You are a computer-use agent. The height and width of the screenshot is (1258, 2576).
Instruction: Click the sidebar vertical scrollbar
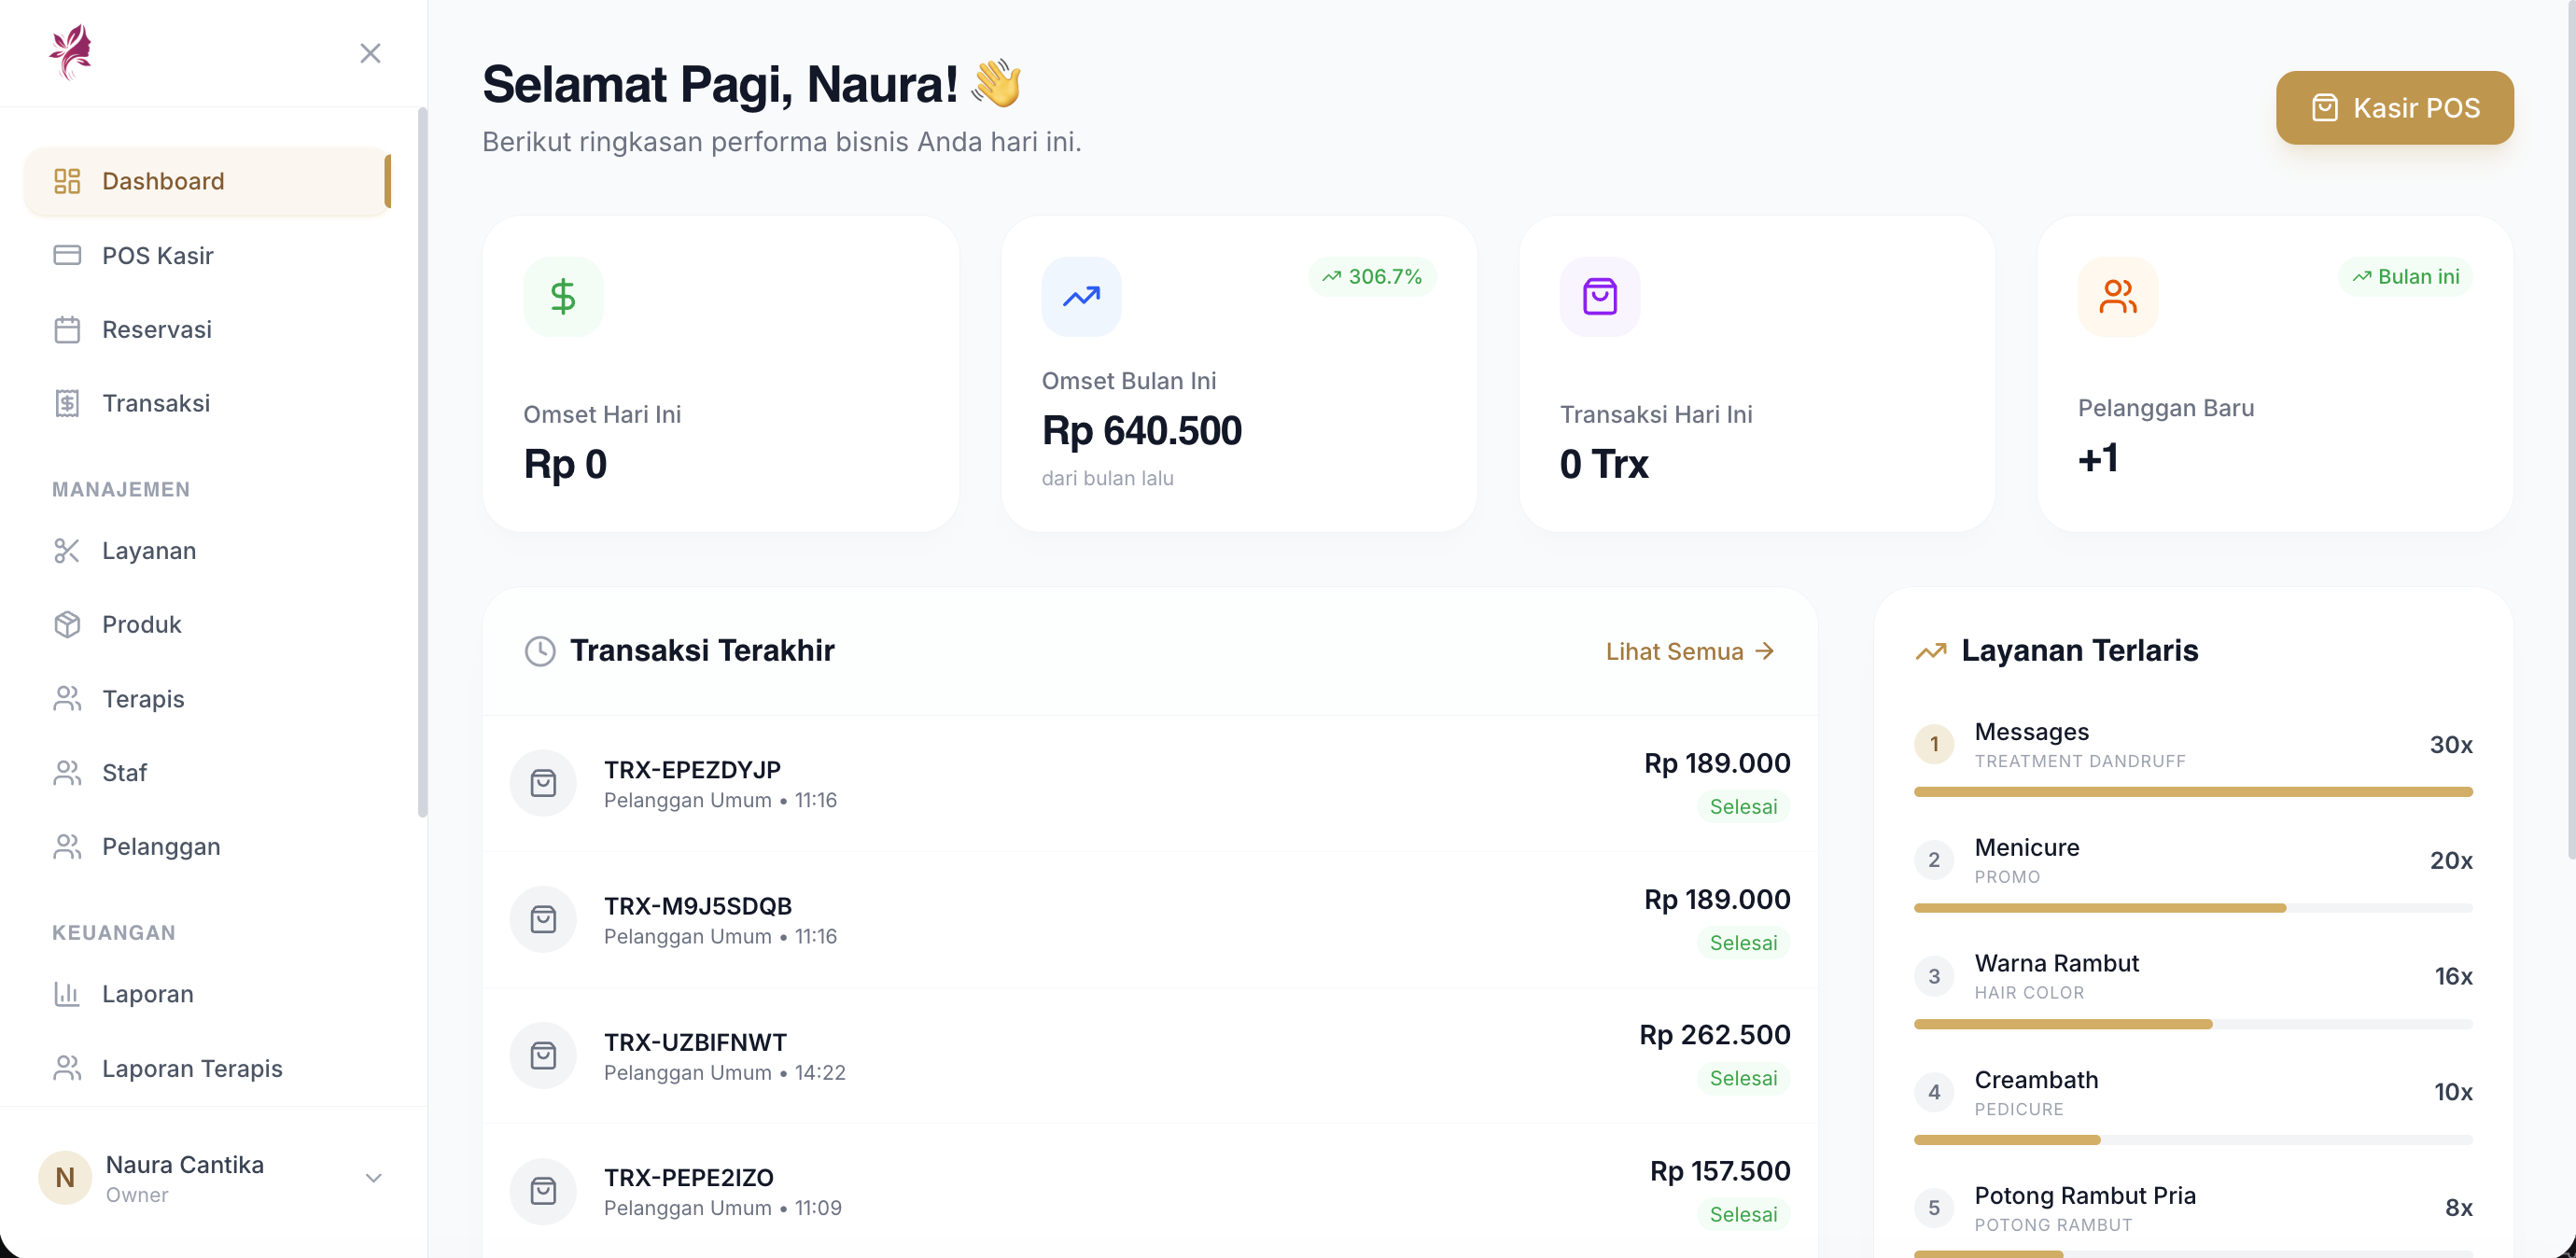[x=422, y=460]
